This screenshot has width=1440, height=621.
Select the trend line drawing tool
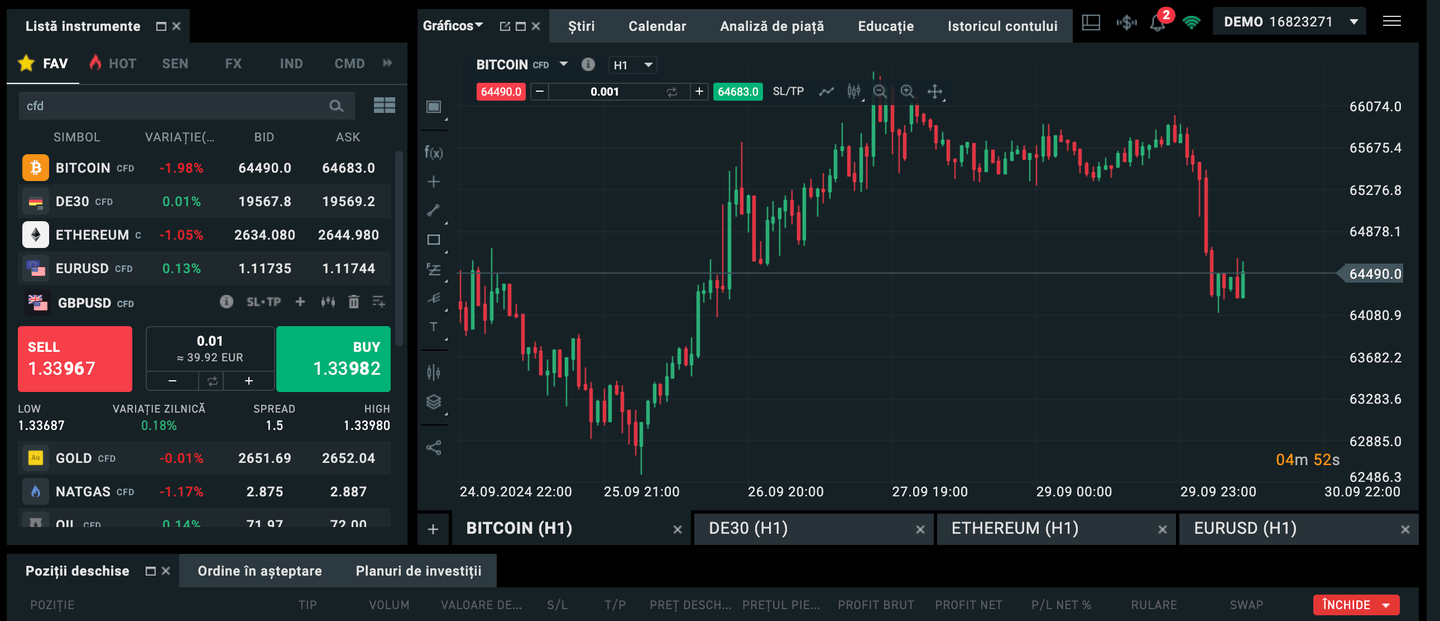tap(433, 210)
